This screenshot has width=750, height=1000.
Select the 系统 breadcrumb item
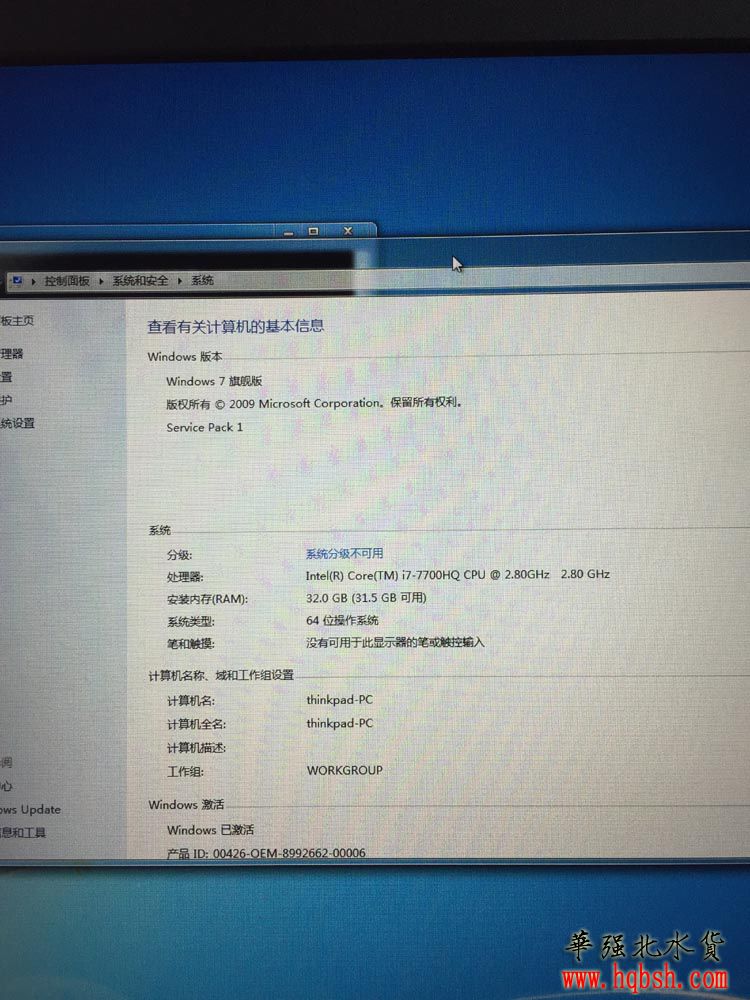point(202,280)
